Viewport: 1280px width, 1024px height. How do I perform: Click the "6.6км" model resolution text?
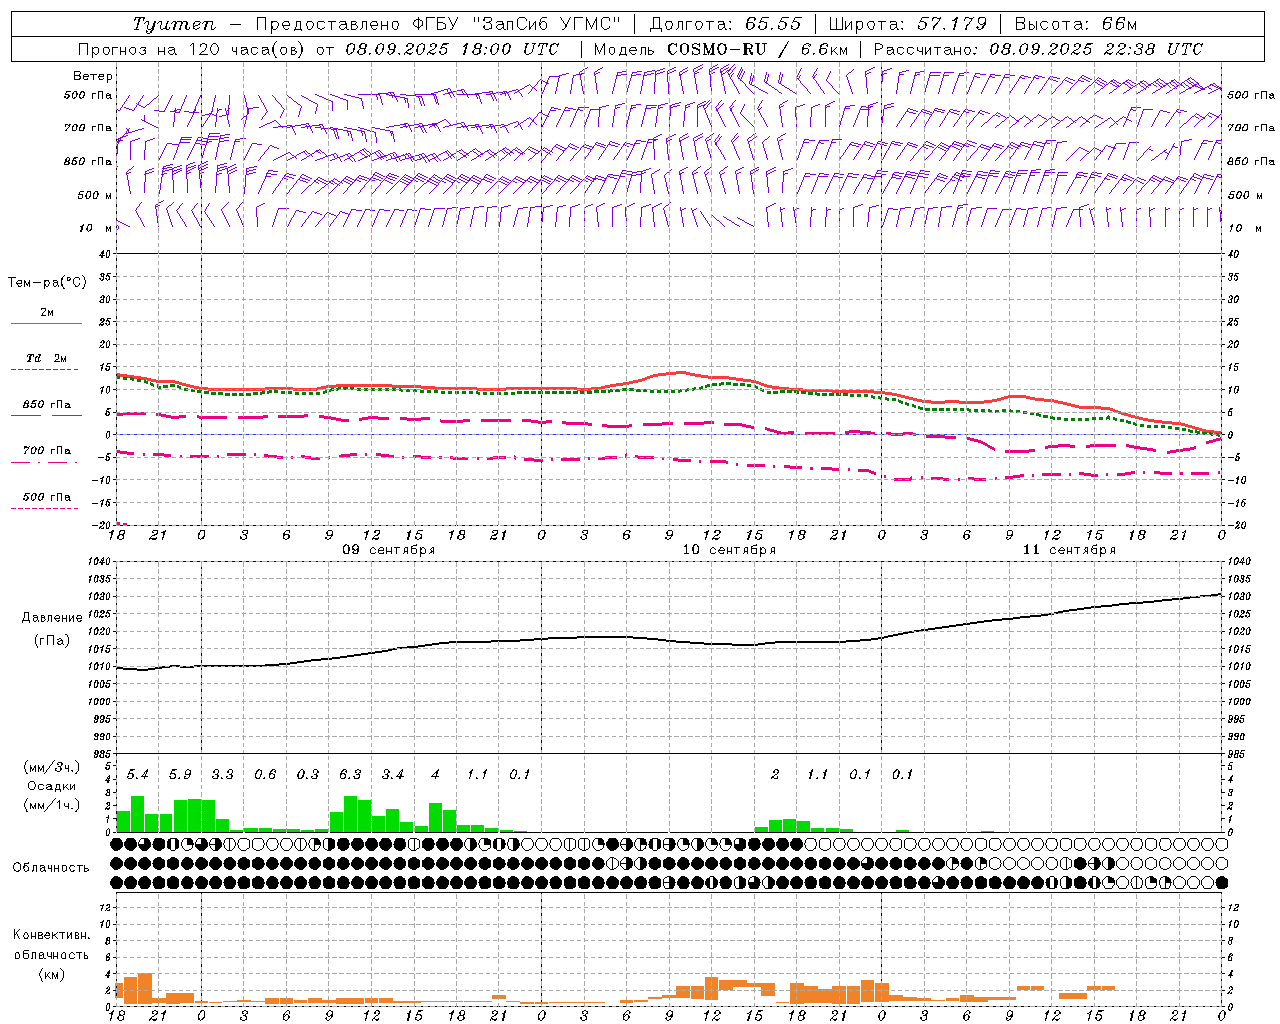click(824, 48)
